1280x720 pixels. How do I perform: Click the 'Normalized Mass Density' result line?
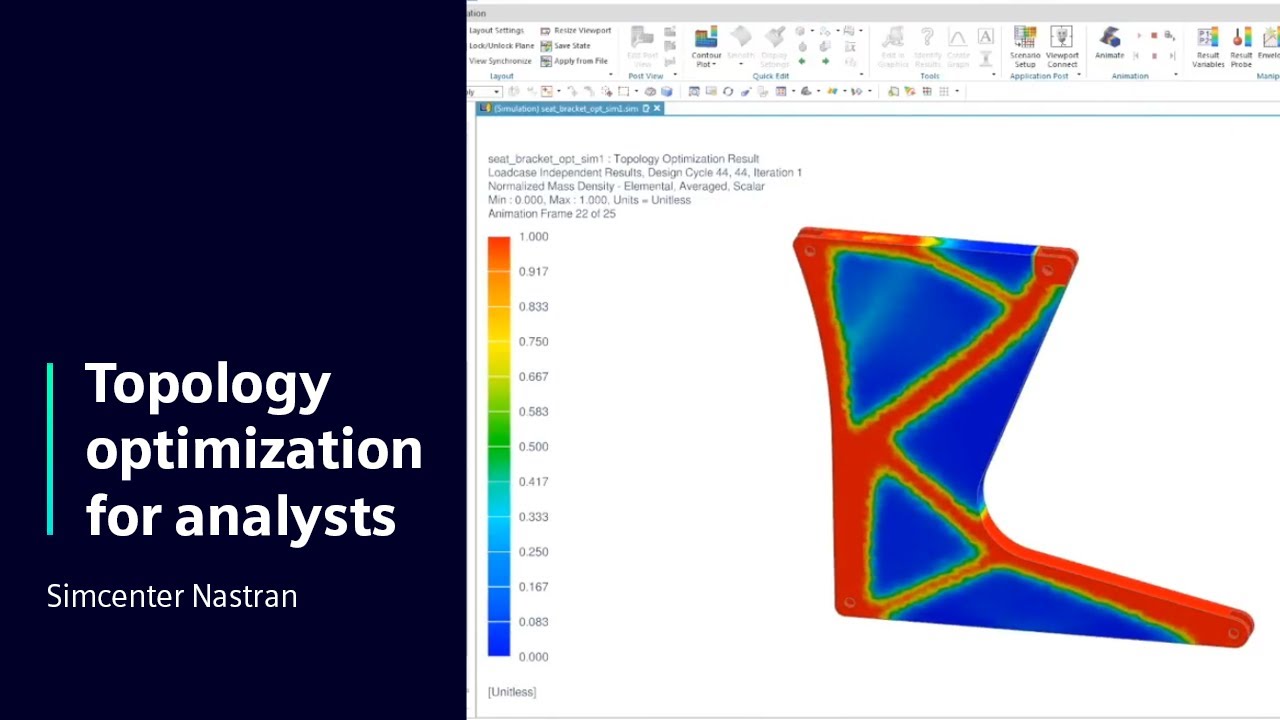click(626, 186)
